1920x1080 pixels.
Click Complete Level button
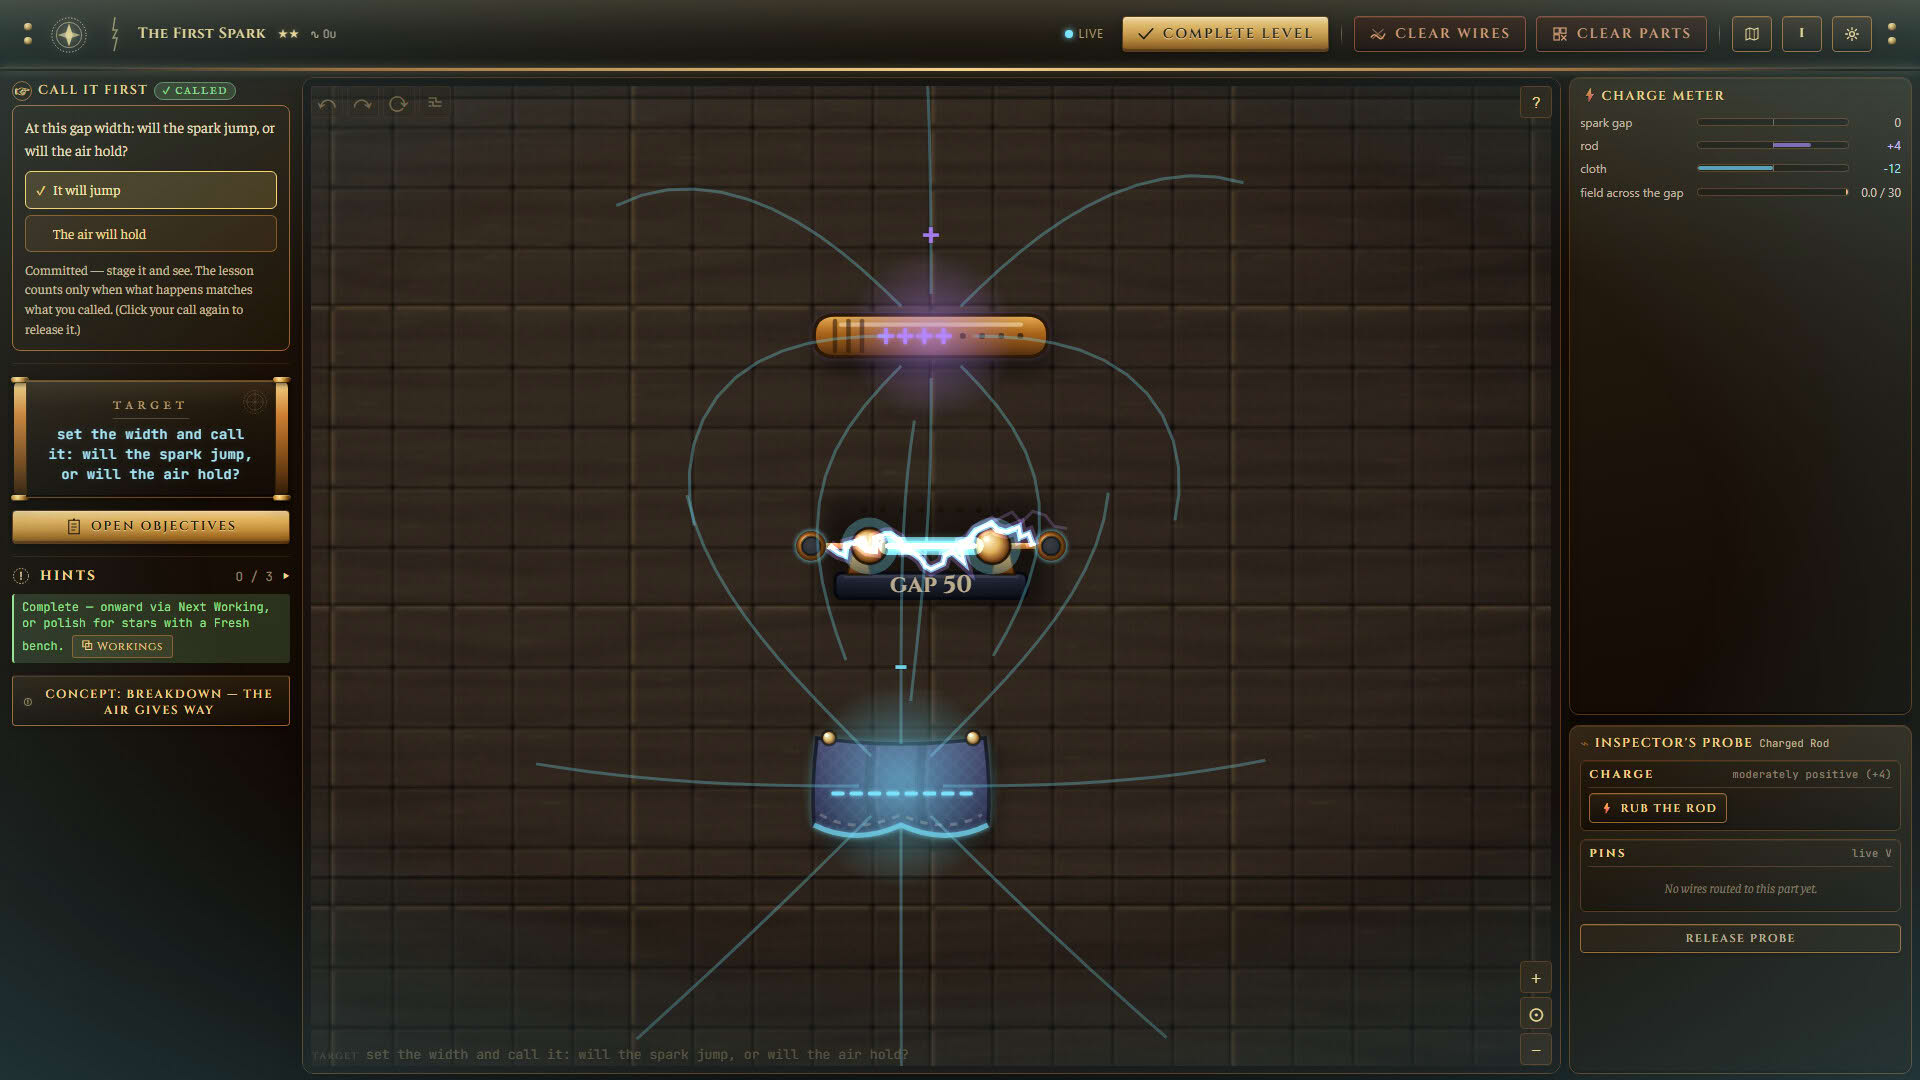pyautogui.click(x=1225, y=33)
